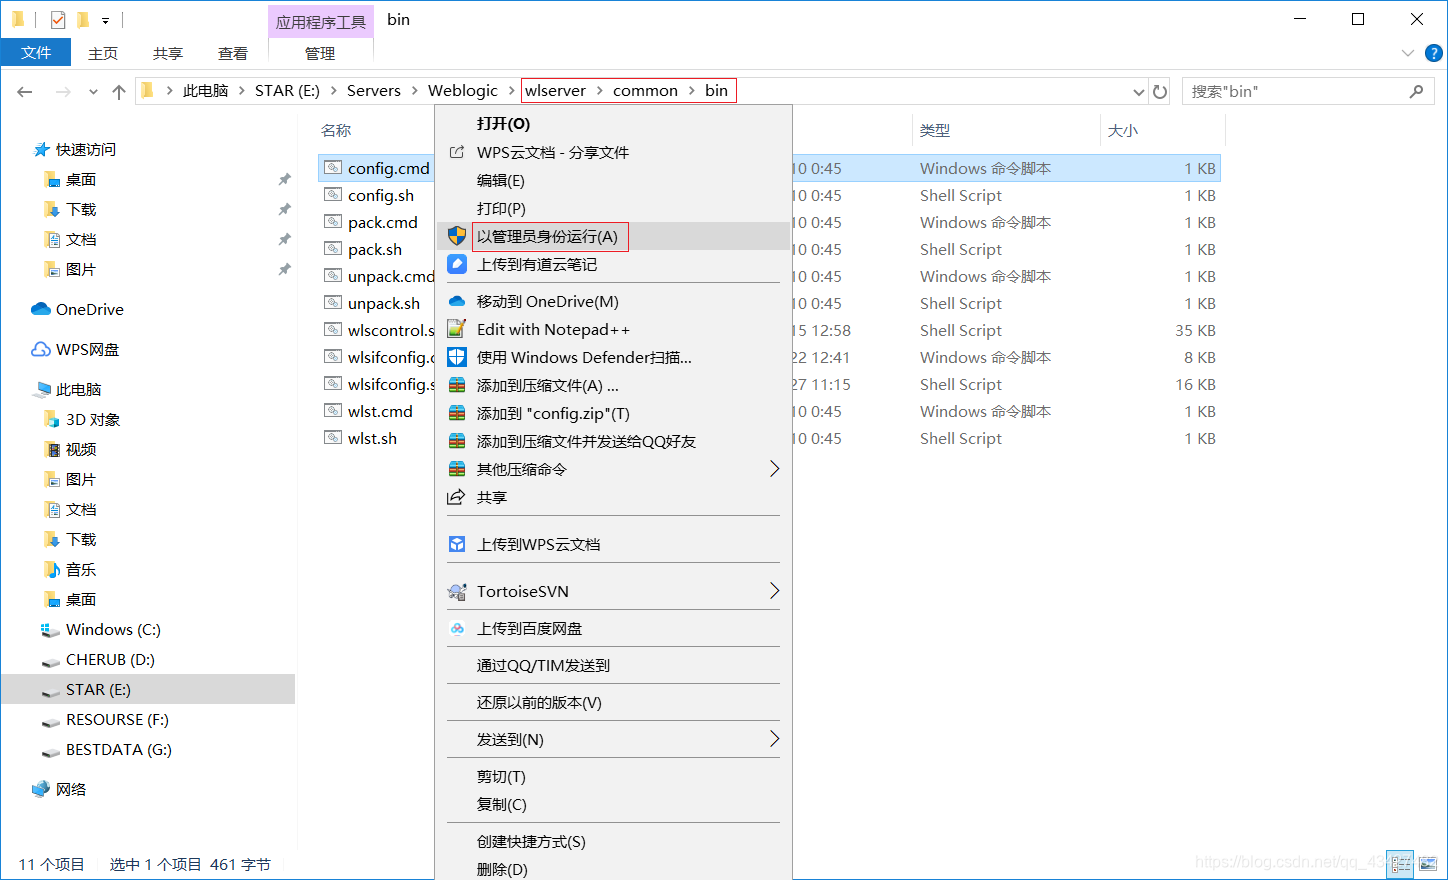The width and height of the screenshot is (1448, 880).
Task: Open 快速访问 in the navigation pane
Action: tap(86, 150)
